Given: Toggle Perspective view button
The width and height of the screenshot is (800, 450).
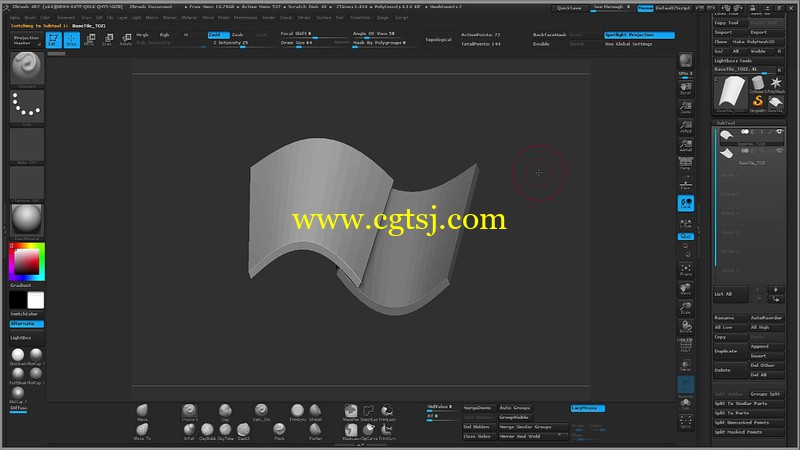Looking at the screenshot, I should (685, 164).
